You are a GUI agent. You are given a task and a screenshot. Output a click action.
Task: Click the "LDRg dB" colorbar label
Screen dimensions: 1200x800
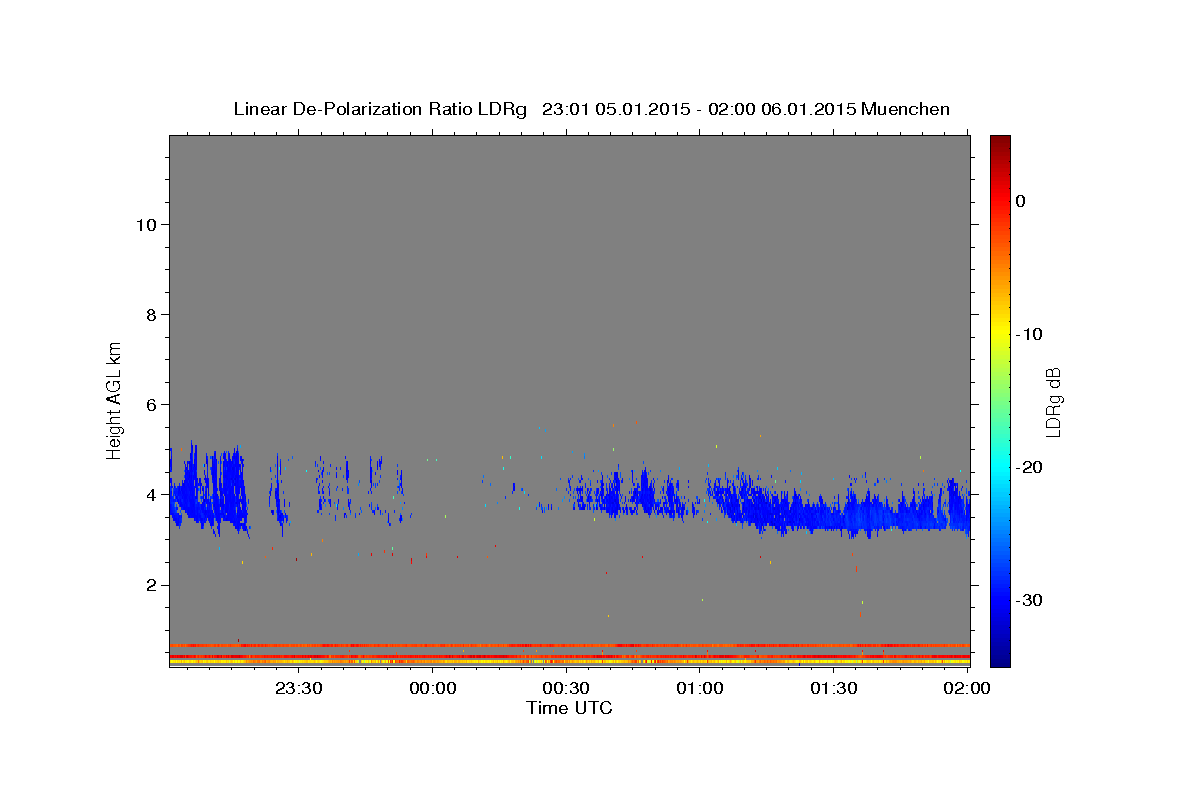coord(1052,401)
